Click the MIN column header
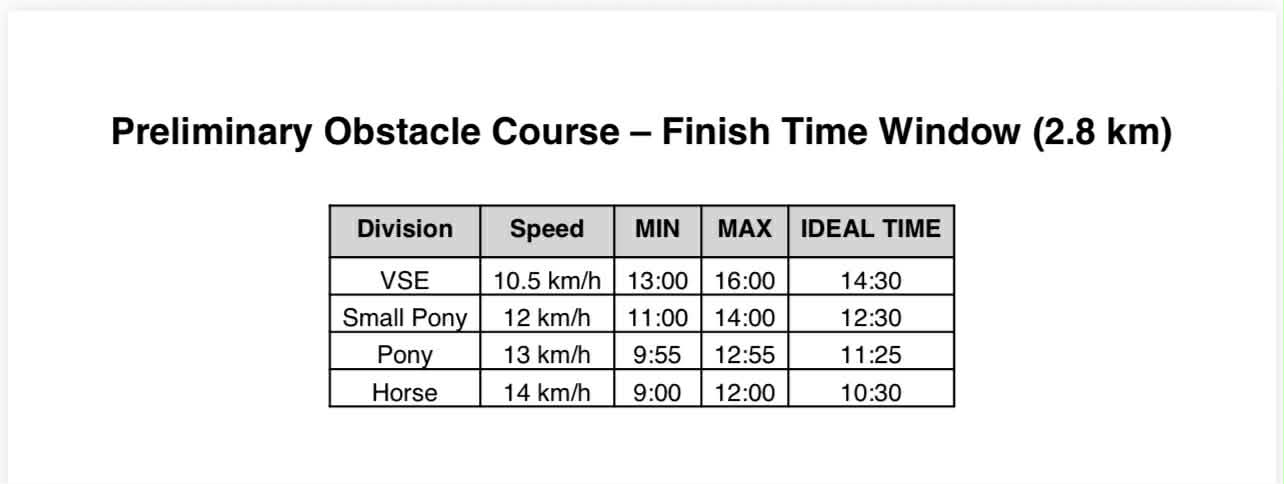The height and width of the screenshot is (484, 1284). [x=657, y=229]
